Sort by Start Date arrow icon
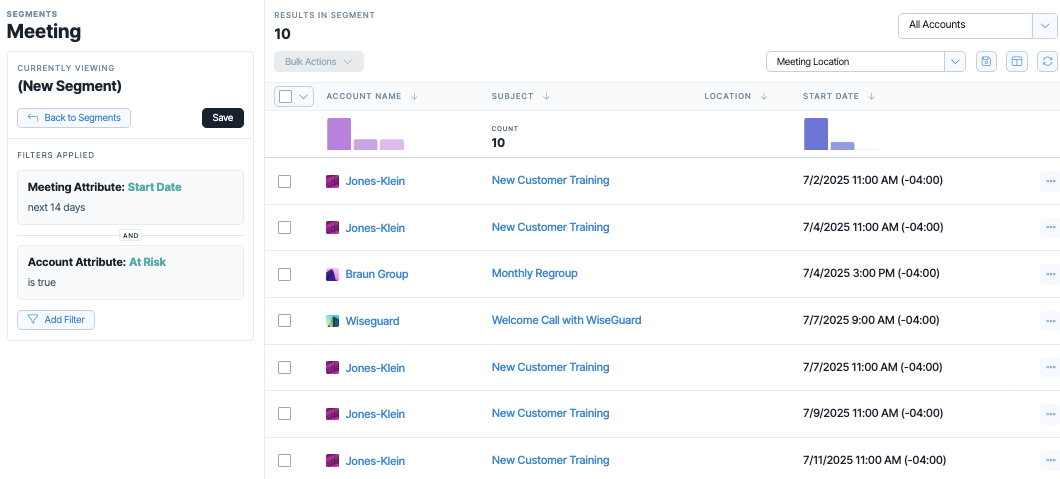Image resolution: width=1060 pixels, height=479 pixels. 871,97
